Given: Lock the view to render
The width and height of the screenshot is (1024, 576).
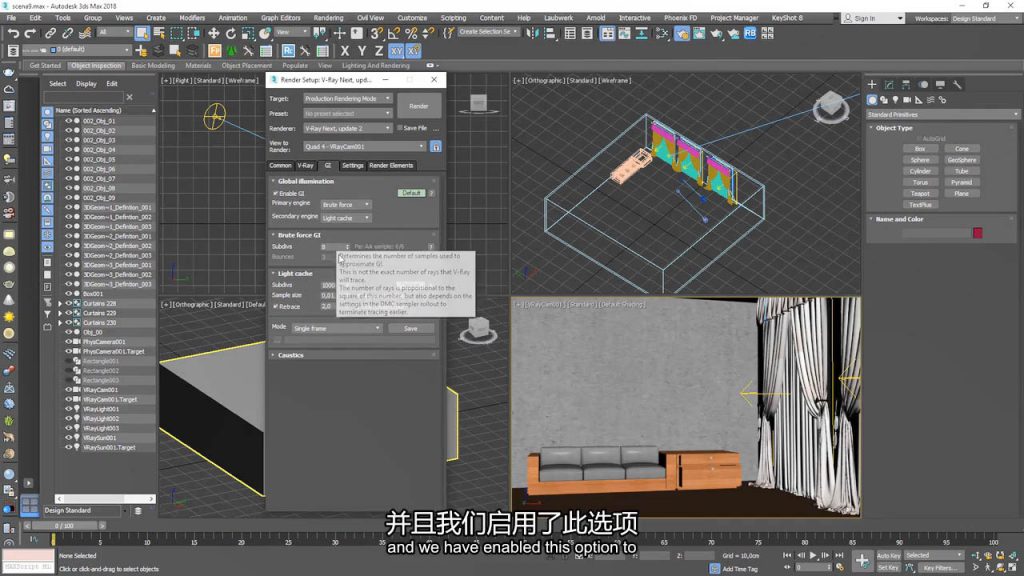Looking at the screenshot, I should pyautogui.click(x=436, y=146).
